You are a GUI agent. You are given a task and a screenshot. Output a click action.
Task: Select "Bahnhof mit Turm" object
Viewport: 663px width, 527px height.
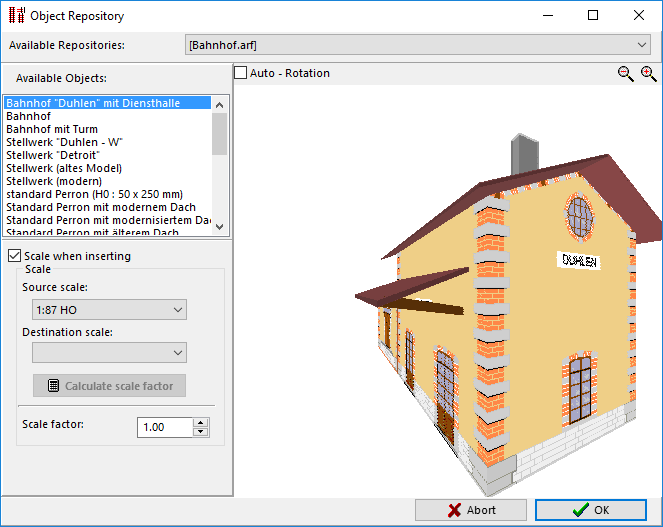tap(107, 129)
